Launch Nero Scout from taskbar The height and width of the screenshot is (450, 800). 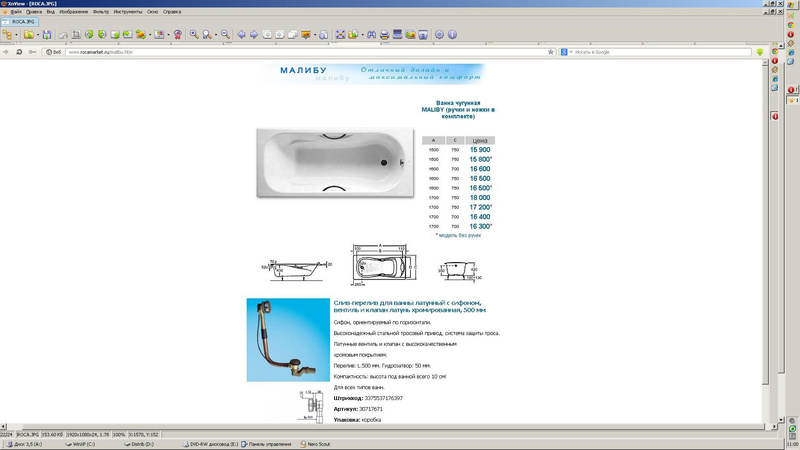(x=315, y=444)
